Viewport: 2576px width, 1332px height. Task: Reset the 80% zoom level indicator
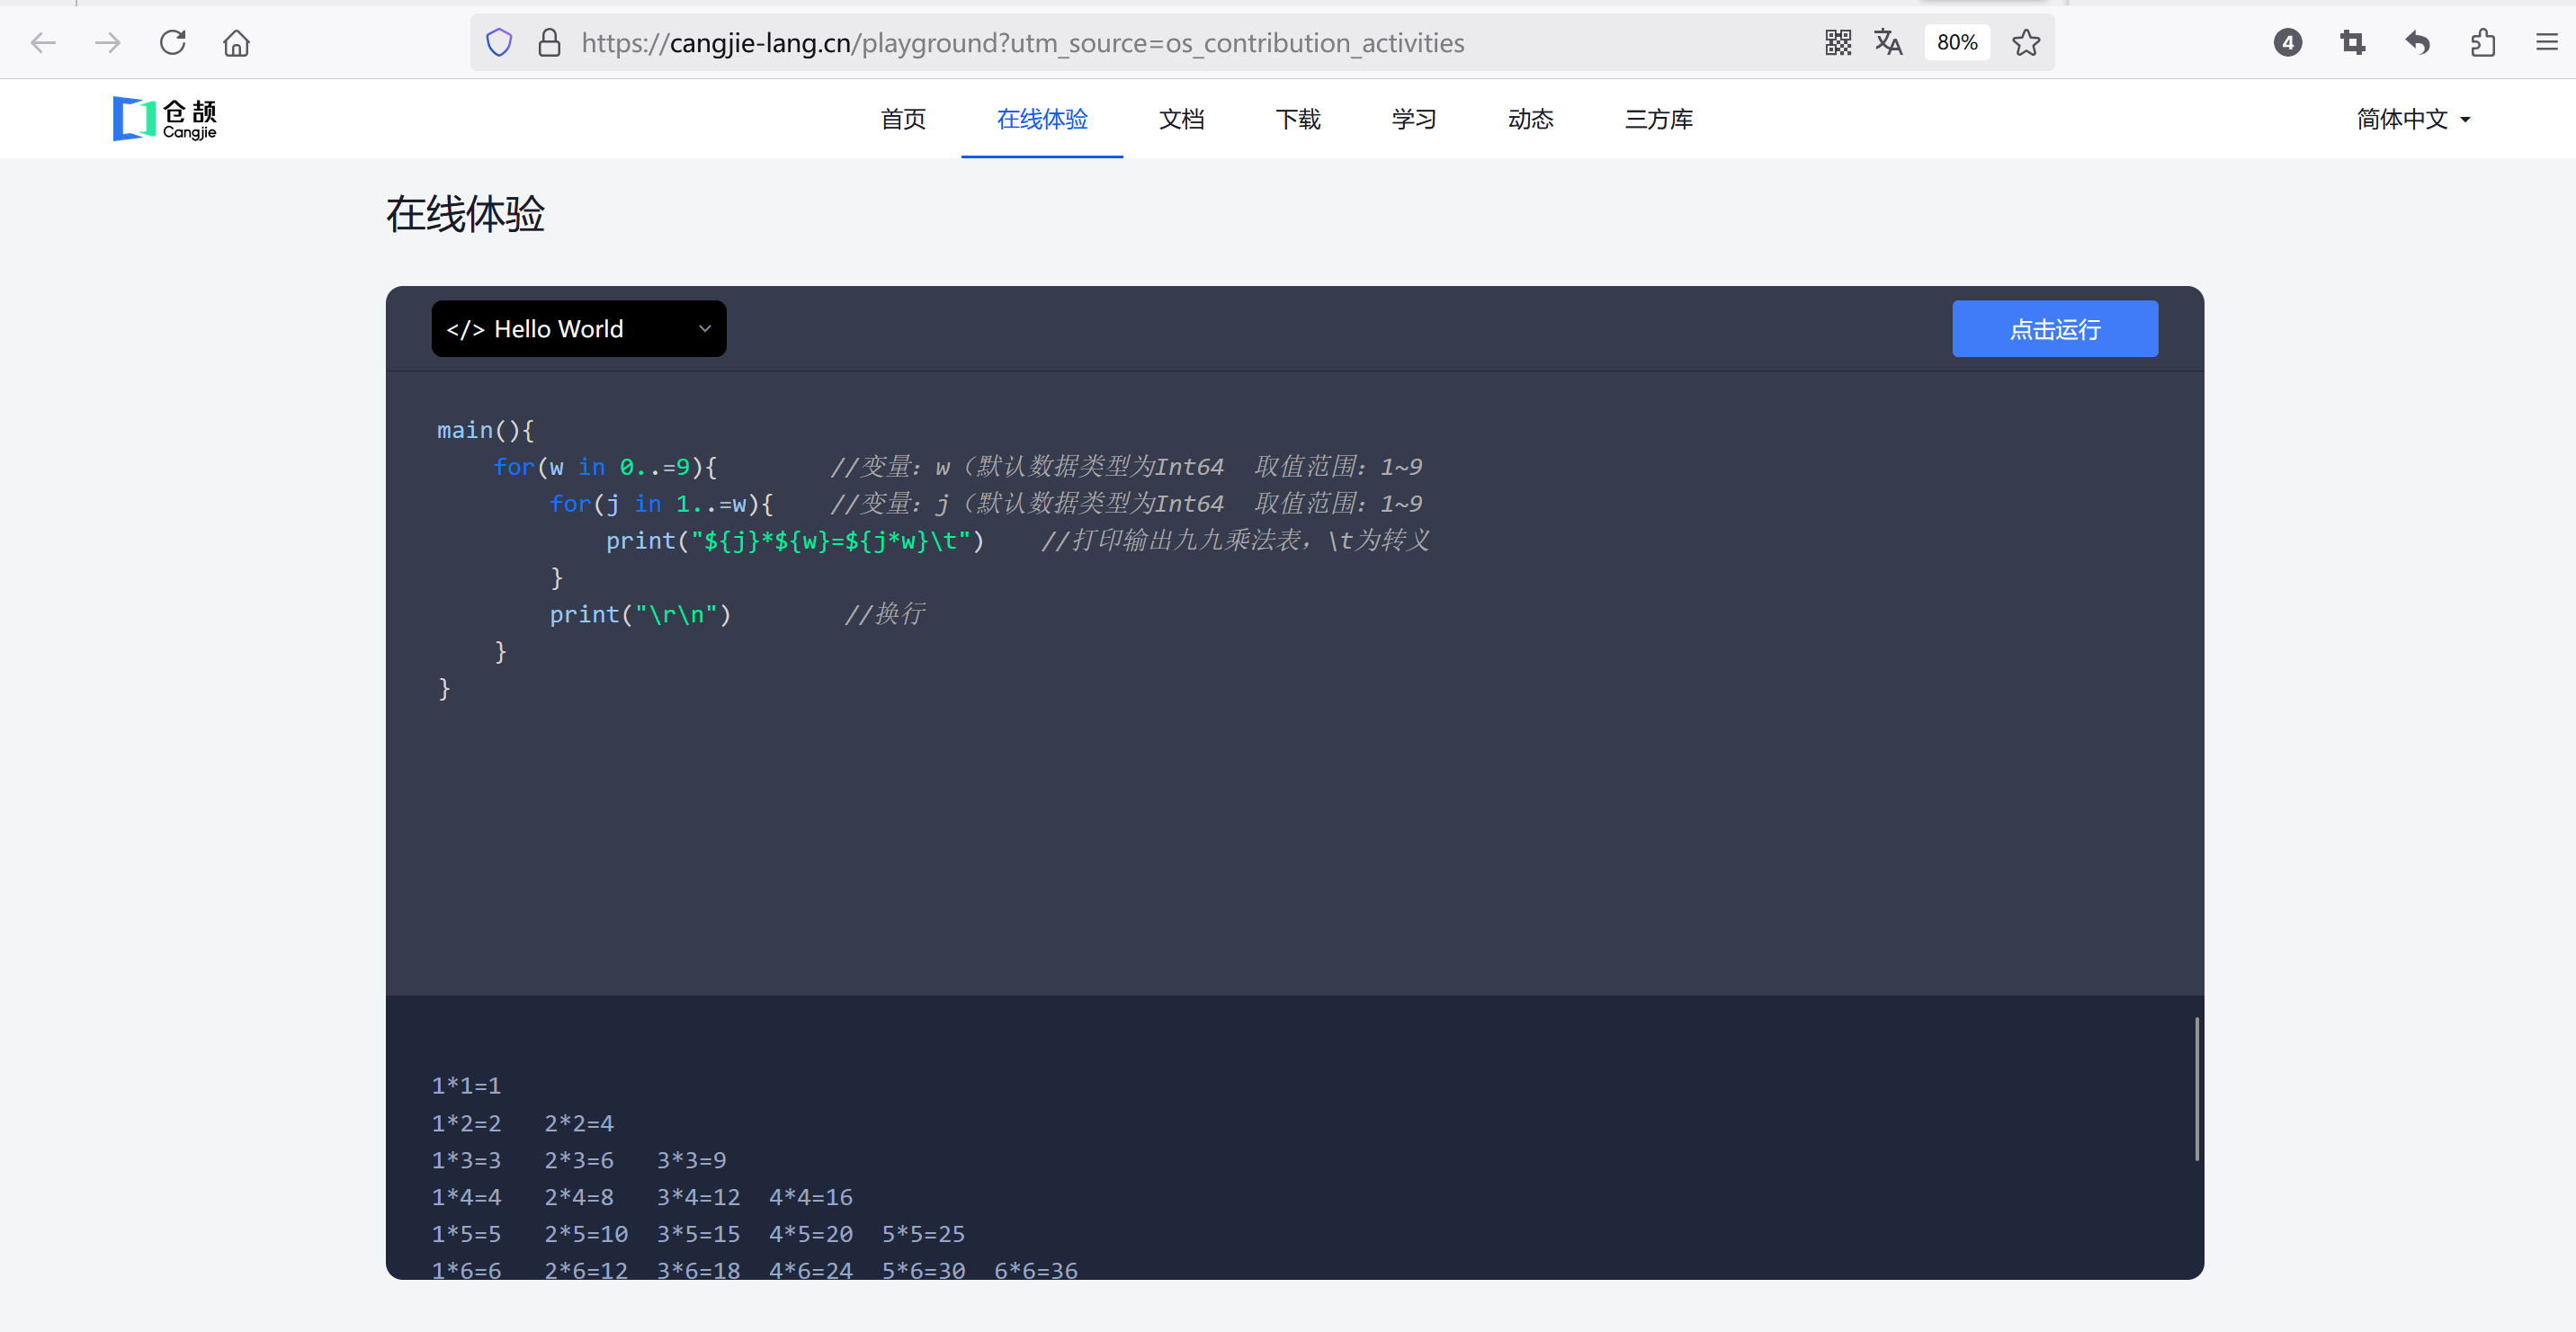coord(1956,43)
